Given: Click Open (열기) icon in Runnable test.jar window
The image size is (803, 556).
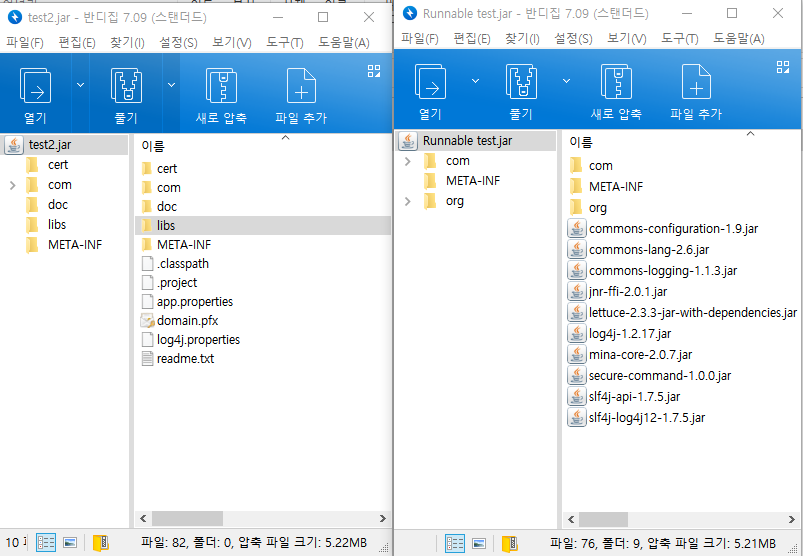Looking at the screenshot, I should pos(430,81).
